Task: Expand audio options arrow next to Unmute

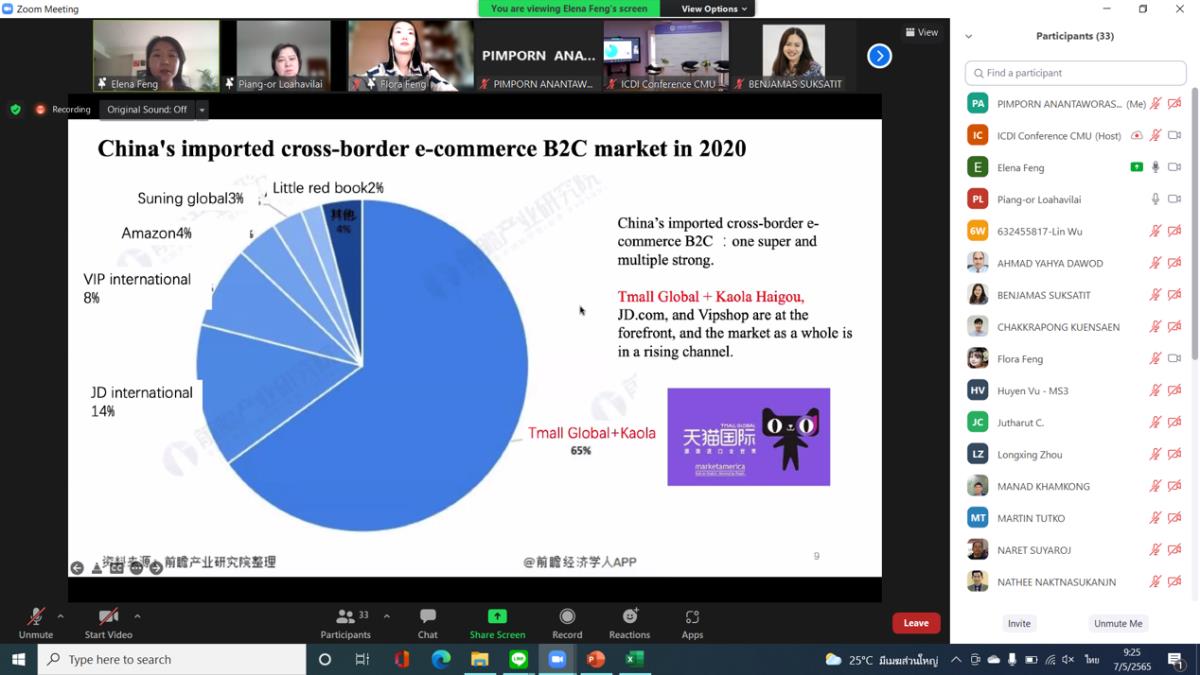Action: (60, 616)
